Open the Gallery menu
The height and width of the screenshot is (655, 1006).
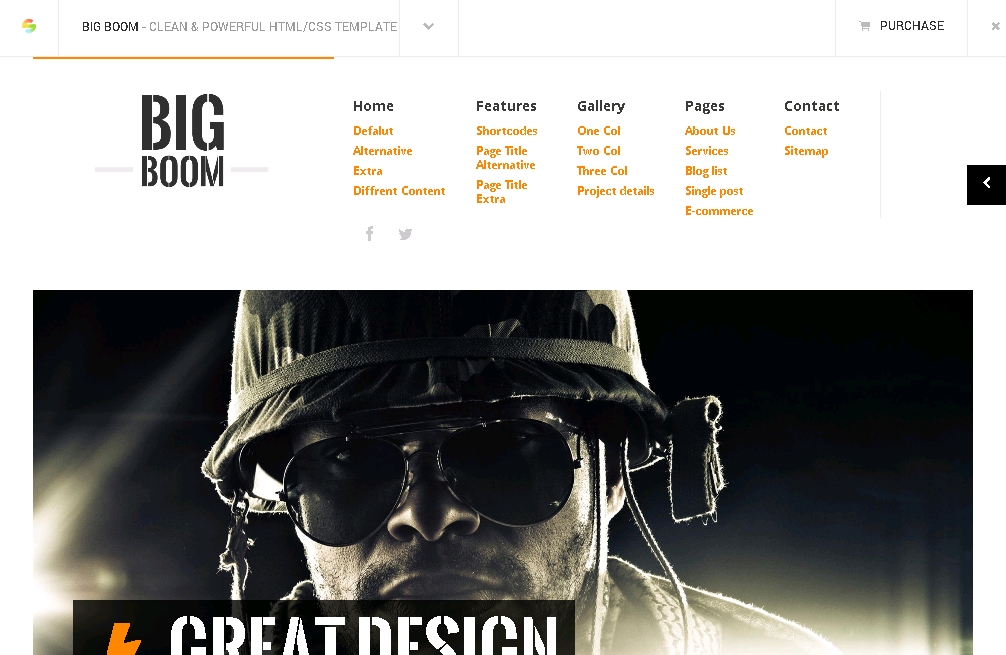600,106
